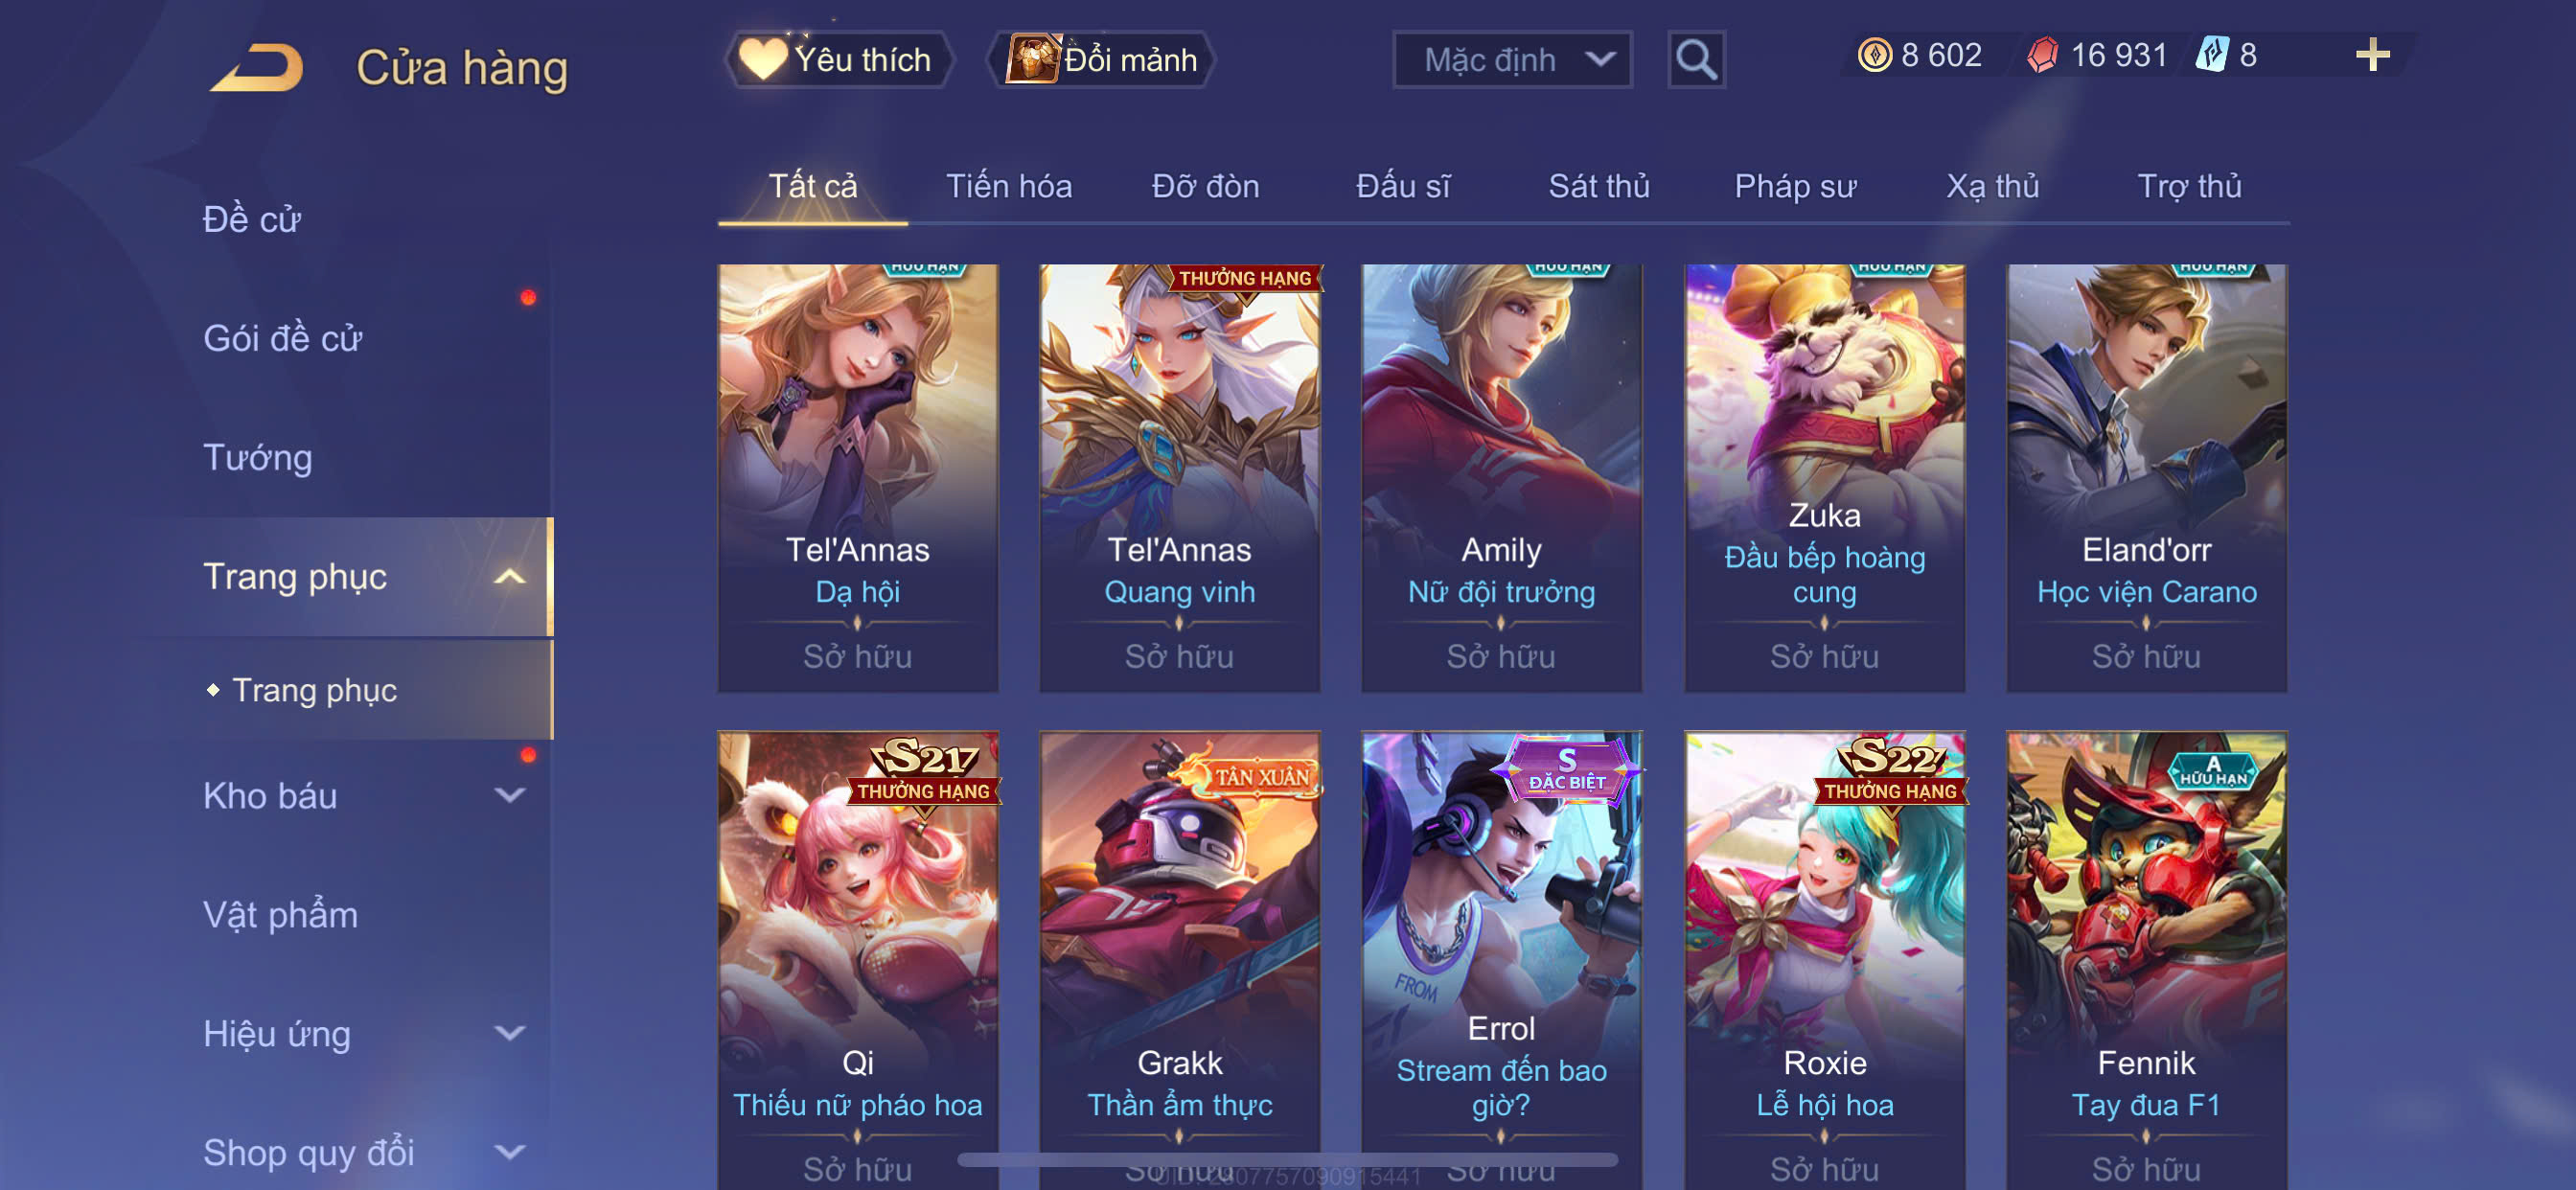Click the horizontal scroll bar at bottom
Screen dimensions: 2576x1190
1288,1160
